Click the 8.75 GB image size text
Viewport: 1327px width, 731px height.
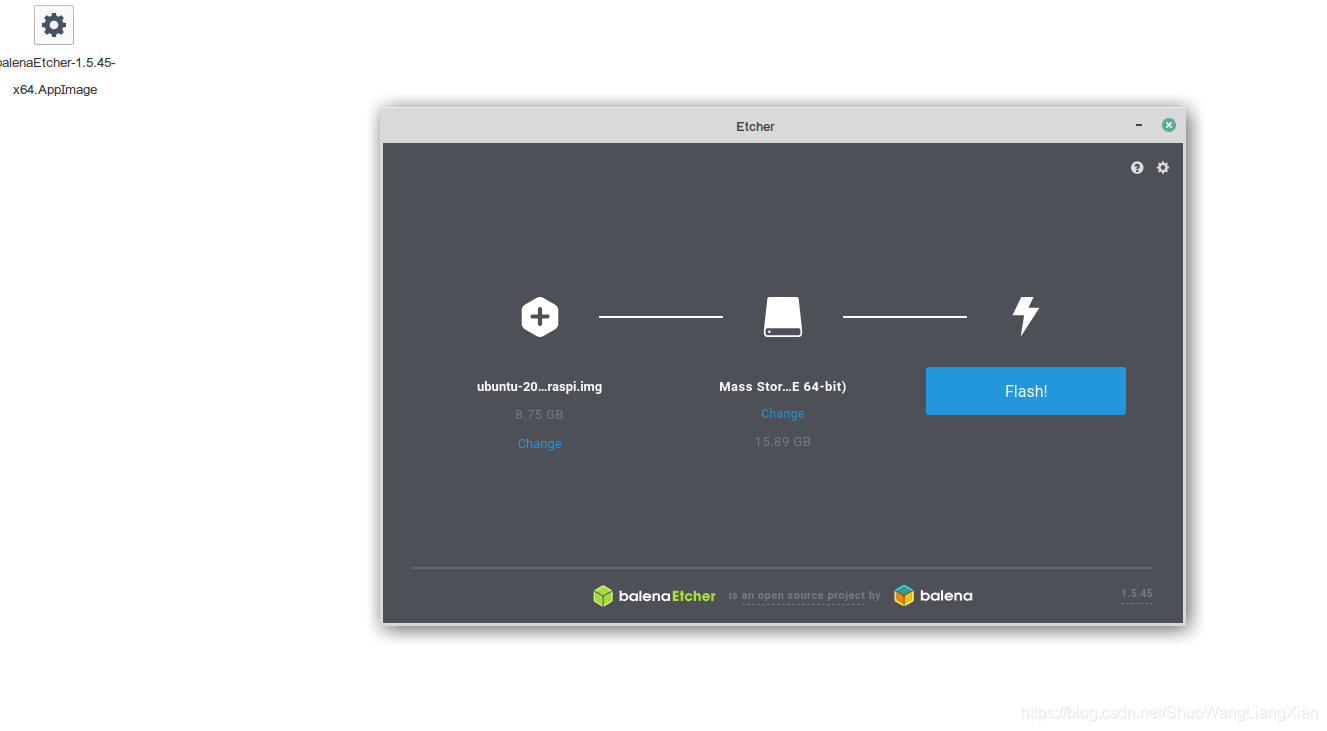(x=540, y=414)
